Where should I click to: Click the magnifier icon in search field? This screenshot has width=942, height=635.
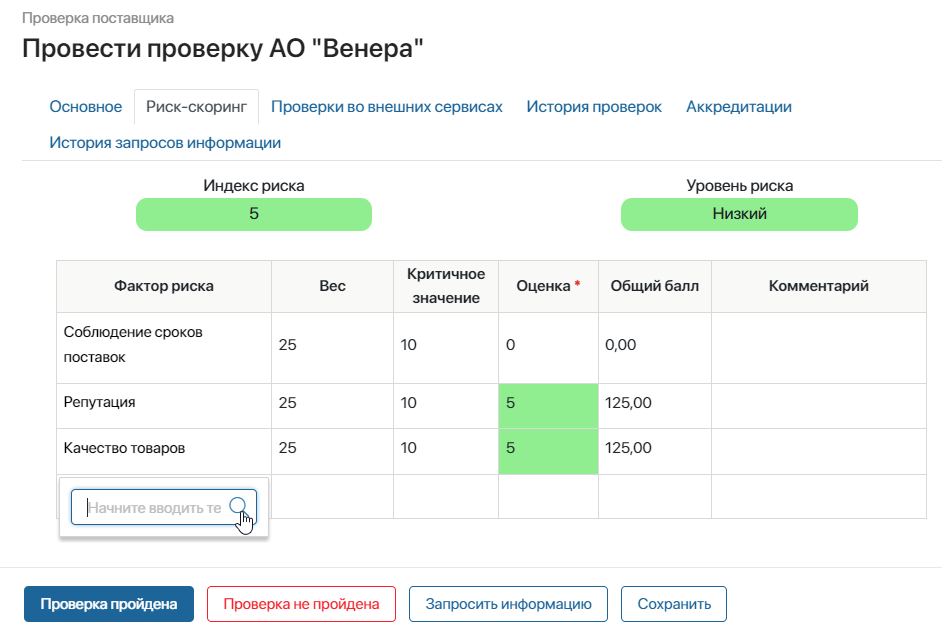(238, 505)
